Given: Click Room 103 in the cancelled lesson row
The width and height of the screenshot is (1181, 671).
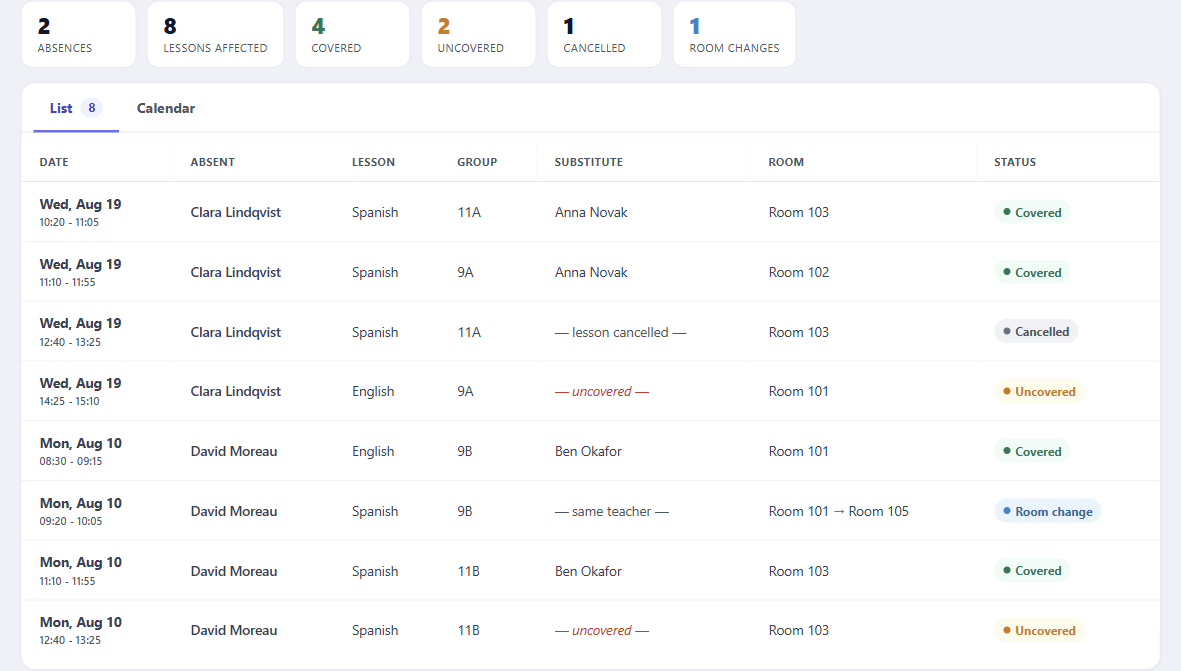Looking at the screenshot, I should pyautogui.click(x=798, y=332).
